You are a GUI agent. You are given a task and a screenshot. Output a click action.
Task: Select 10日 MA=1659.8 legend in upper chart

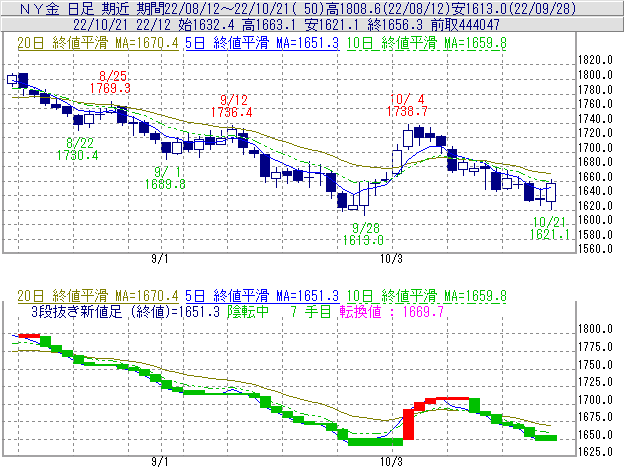click(x=426, y=43)
